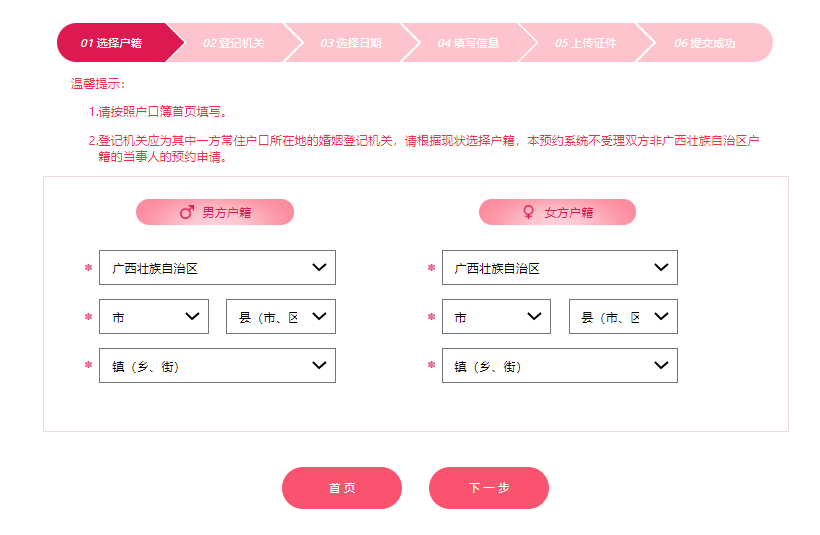Open the female province dropdown 广西壮族自治区

(560, 268)
